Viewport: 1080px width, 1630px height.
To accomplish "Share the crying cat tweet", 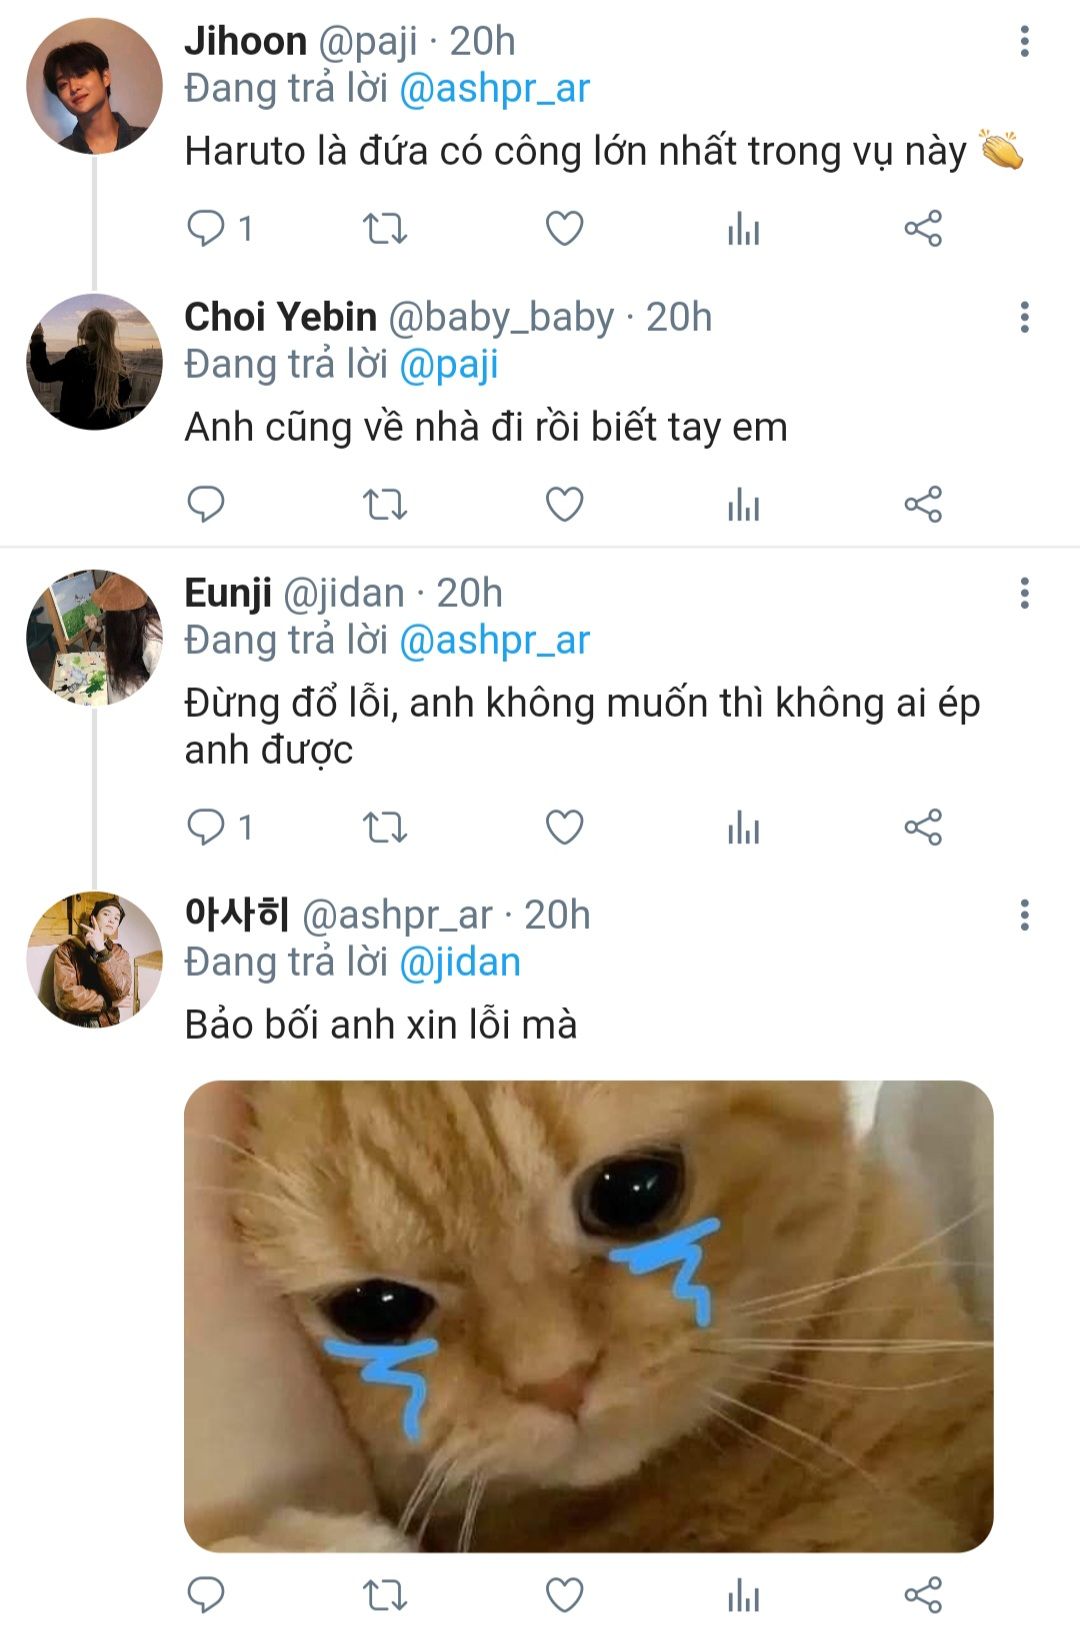I will point(923,1595).
